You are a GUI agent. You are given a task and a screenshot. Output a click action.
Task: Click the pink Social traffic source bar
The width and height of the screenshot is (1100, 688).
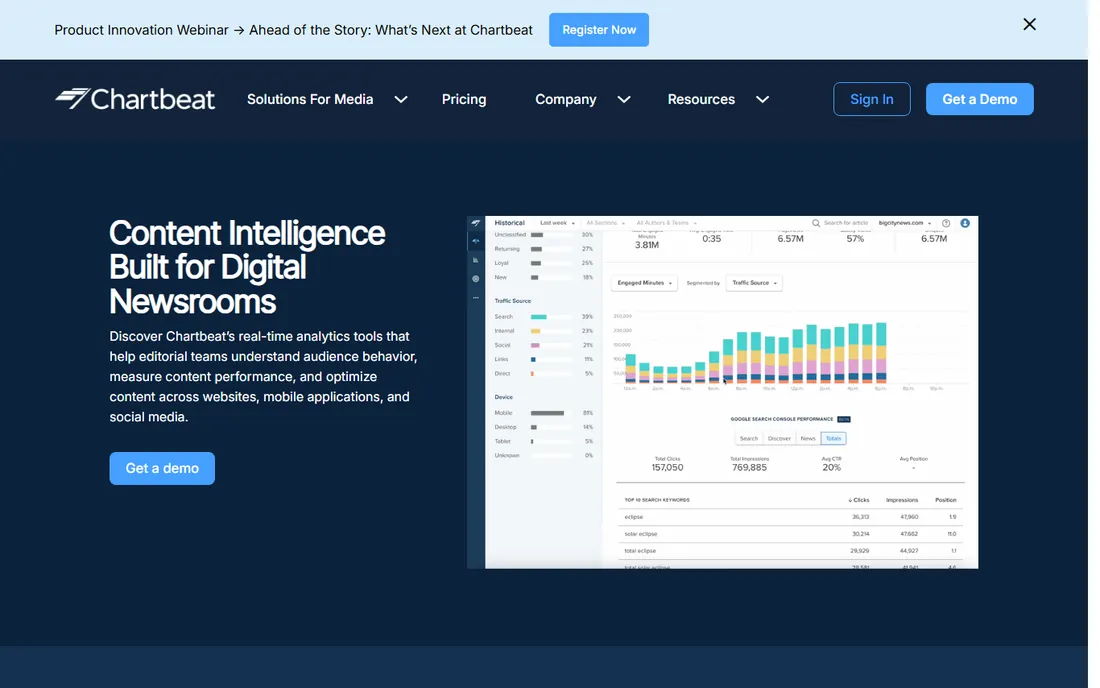535,345
